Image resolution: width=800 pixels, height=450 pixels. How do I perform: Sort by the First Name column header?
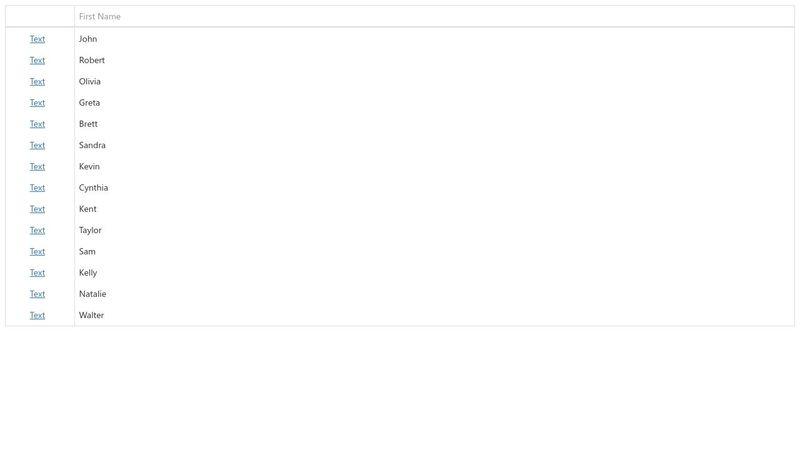tap(434, 16)
